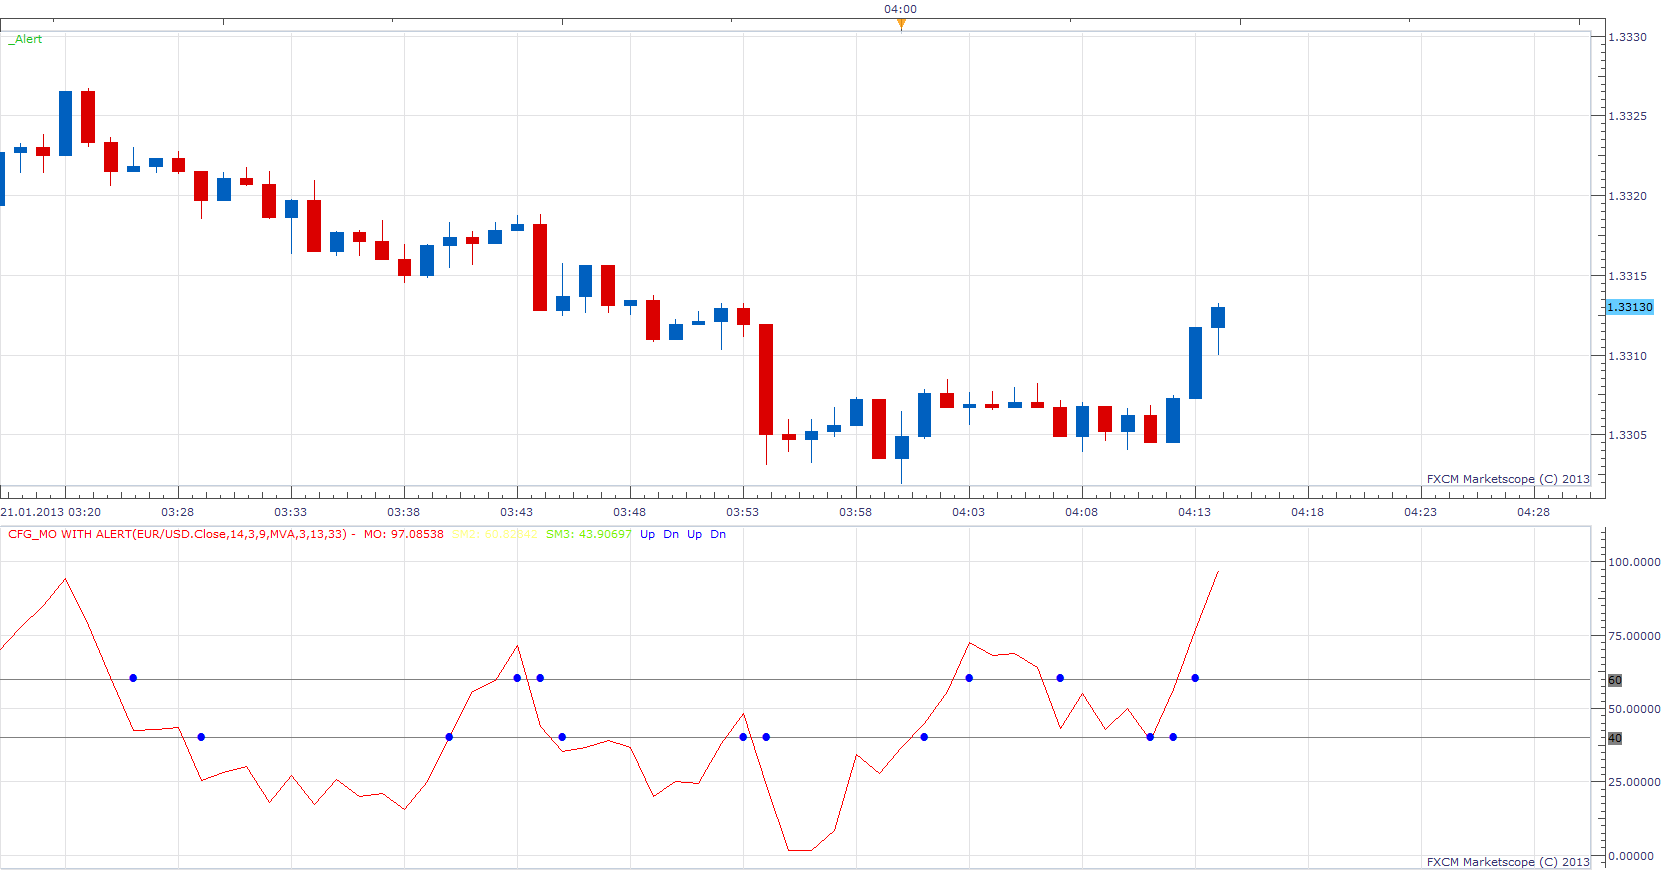Click the 04:13 time axis label
1663x870 pixels.
coord(1194,512)
